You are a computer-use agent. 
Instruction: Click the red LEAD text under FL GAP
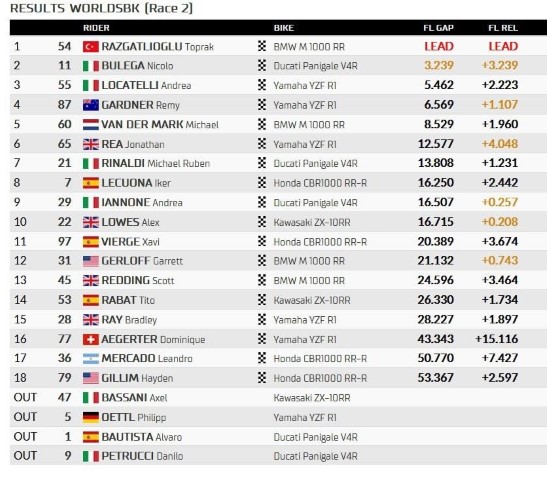point(439,46)
